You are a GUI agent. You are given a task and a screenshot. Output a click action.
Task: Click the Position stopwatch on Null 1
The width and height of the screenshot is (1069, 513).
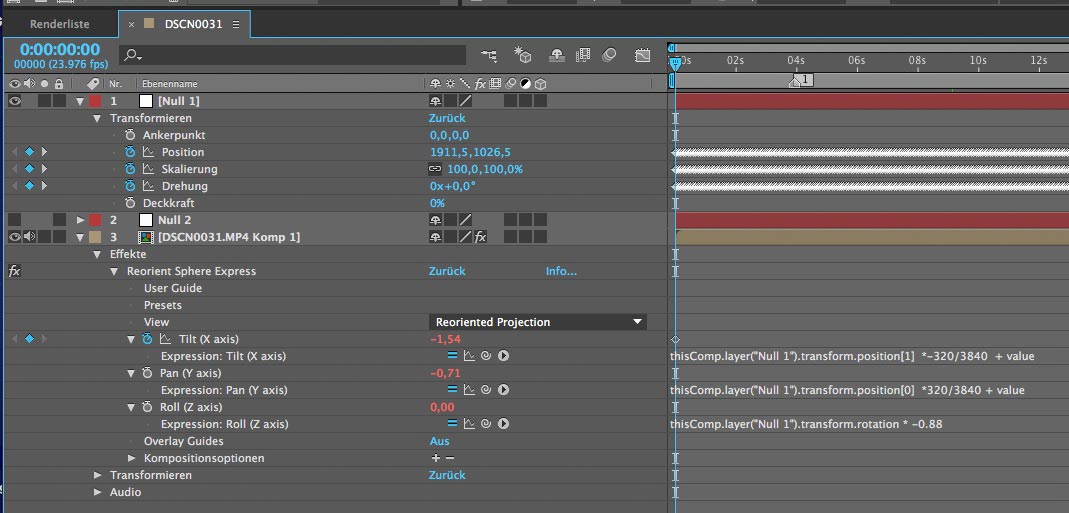130,152
